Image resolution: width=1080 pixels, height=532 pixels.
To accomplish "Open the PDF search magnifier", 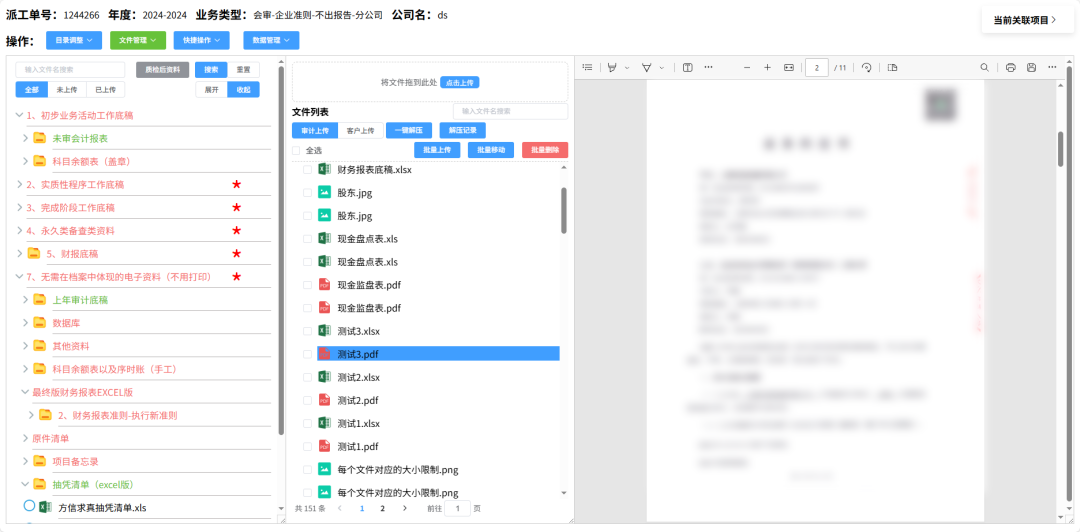I will click(984, 67).
